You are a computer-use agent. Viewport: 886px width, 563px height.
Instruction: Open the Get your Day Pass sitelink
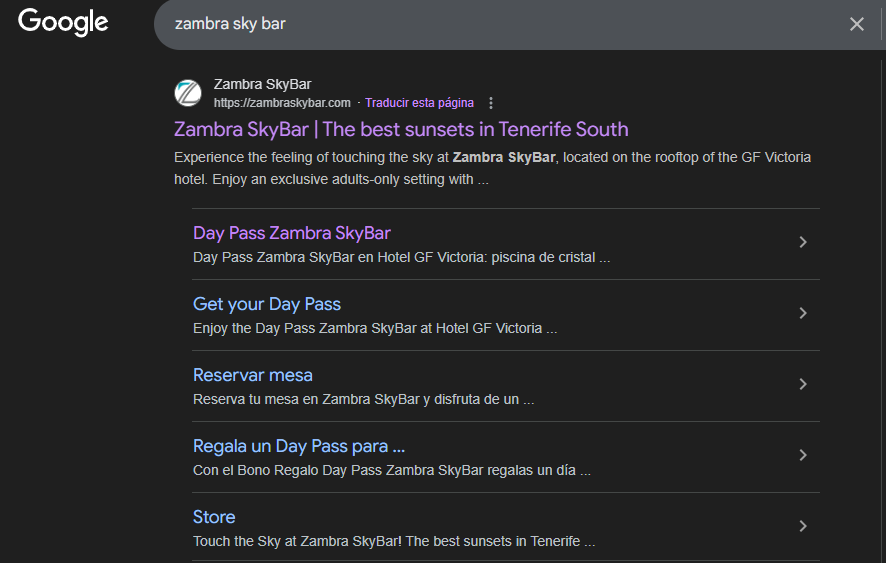tap(267, 304)
